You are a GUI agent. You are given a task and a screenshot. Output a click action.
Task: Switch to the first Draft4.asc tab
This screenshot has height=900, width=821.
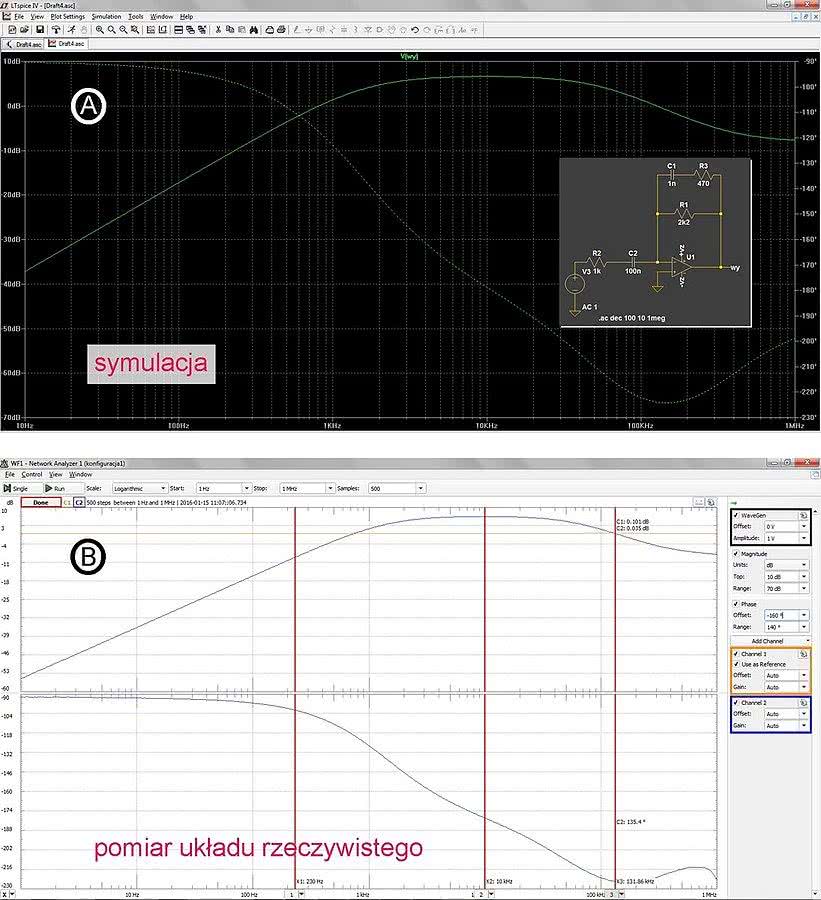[25, 44]
